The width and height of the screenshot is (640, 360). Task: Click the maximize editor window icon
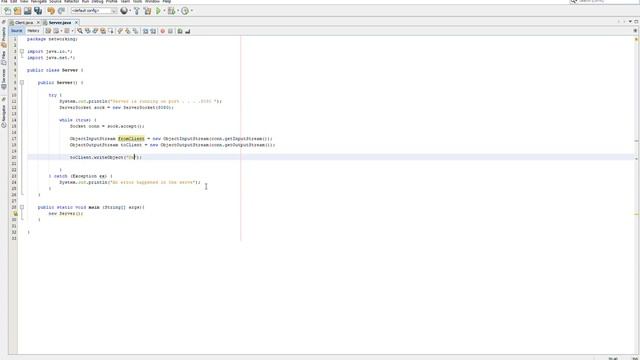pyautogui.click(x=636, y=21)
